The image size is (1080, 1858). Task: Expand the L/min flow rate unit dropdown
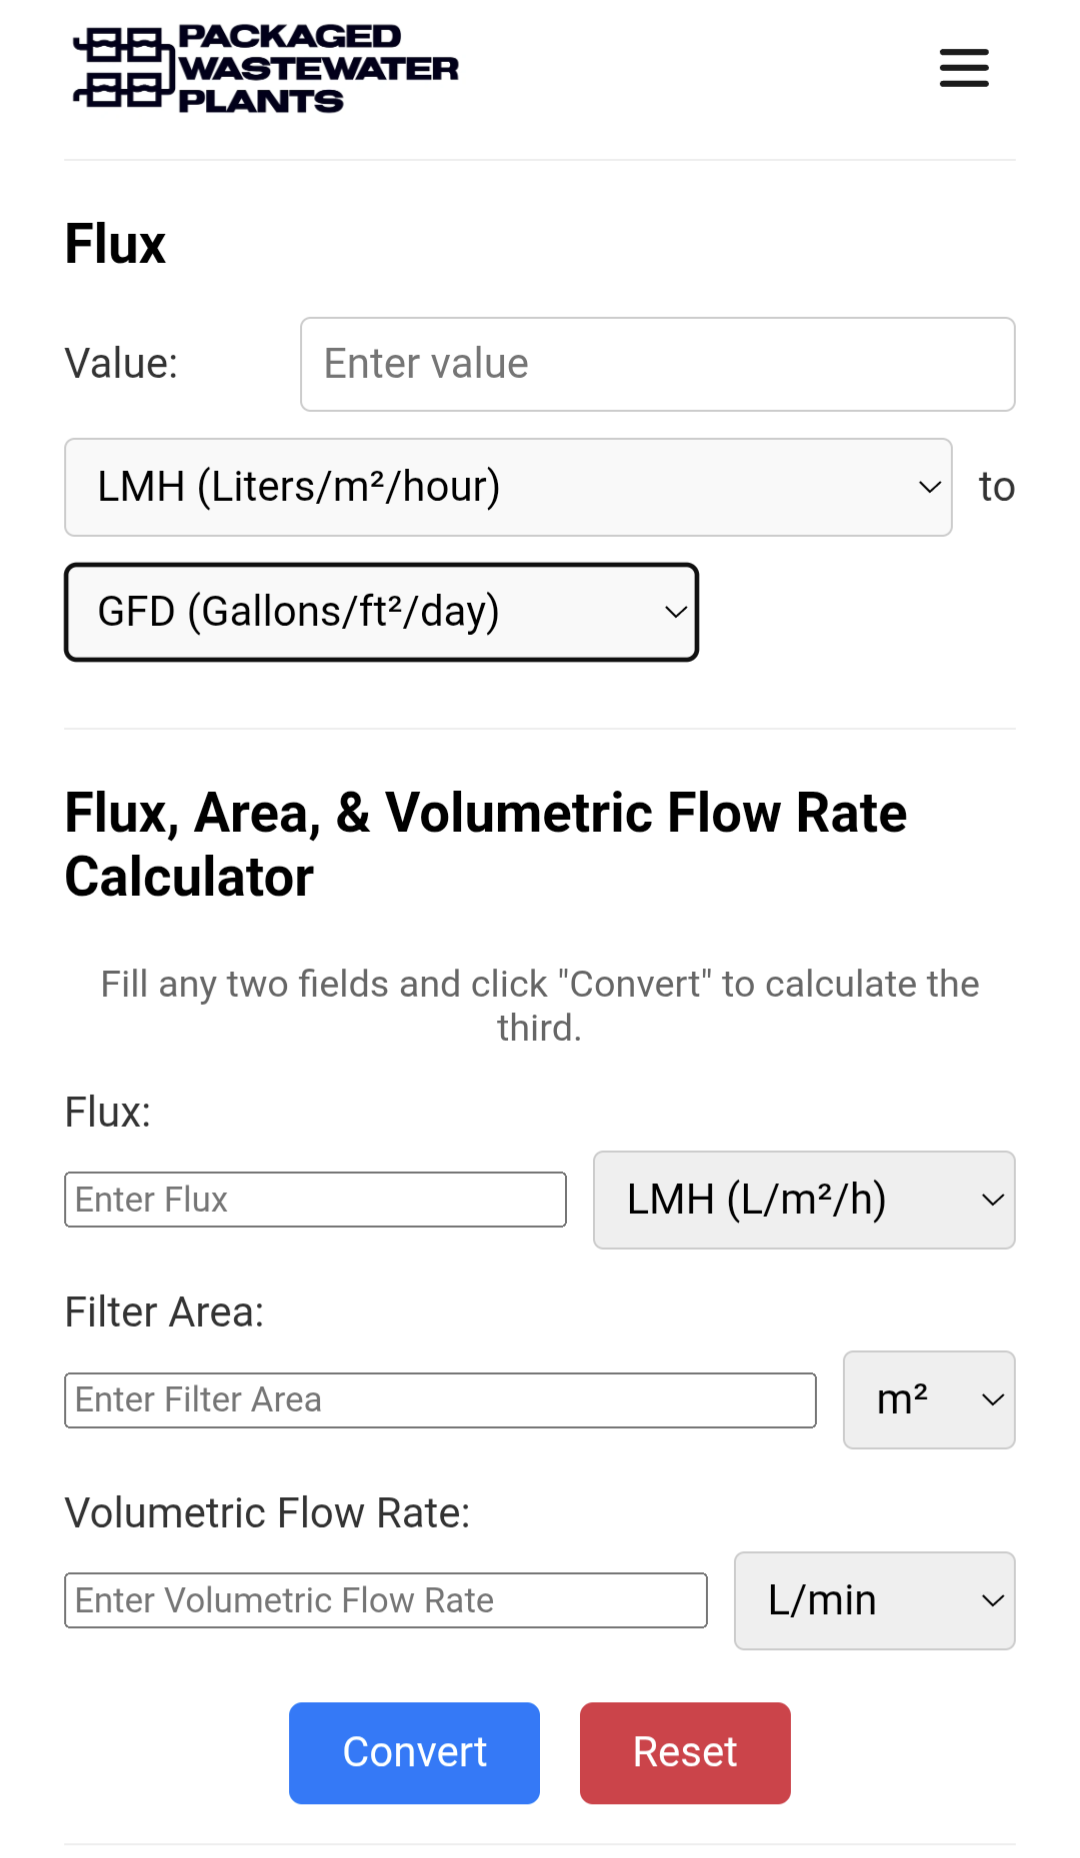click(874, 1600)
